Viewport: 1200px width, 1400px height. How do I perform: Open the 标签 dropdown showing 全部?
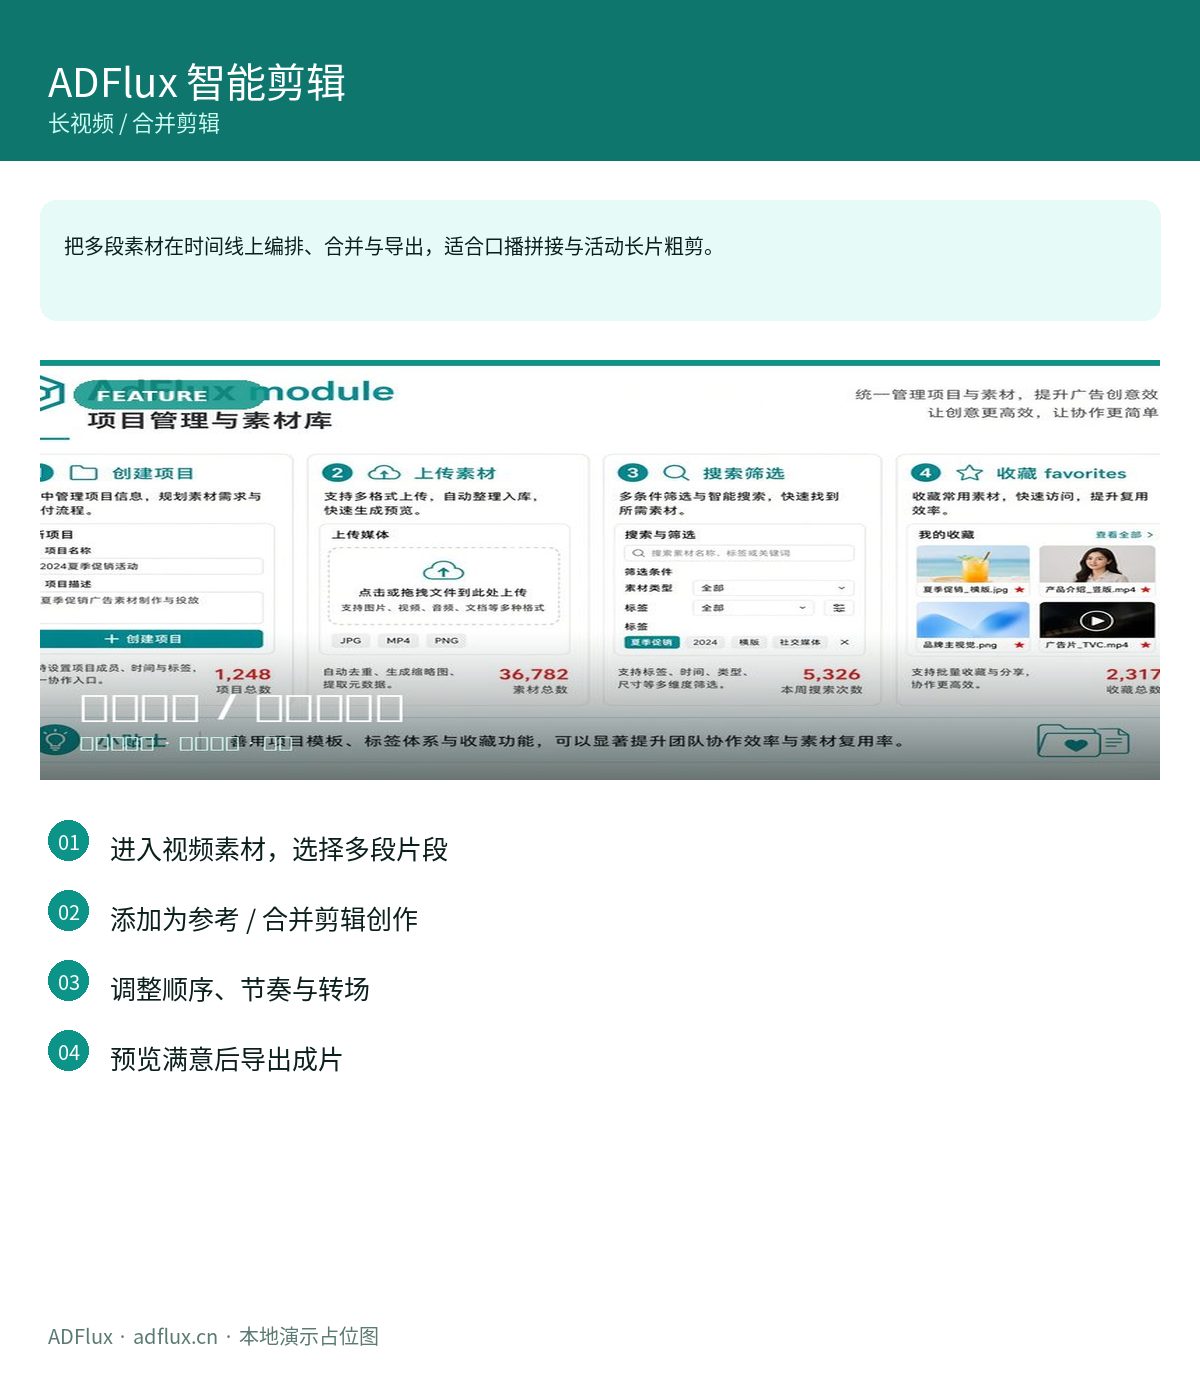pyautogui.click(x=753, y=608)
